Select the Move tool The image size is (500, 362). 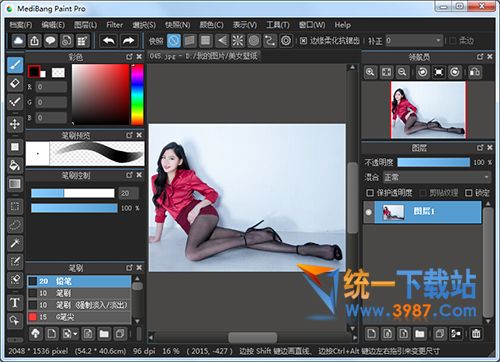15,124
